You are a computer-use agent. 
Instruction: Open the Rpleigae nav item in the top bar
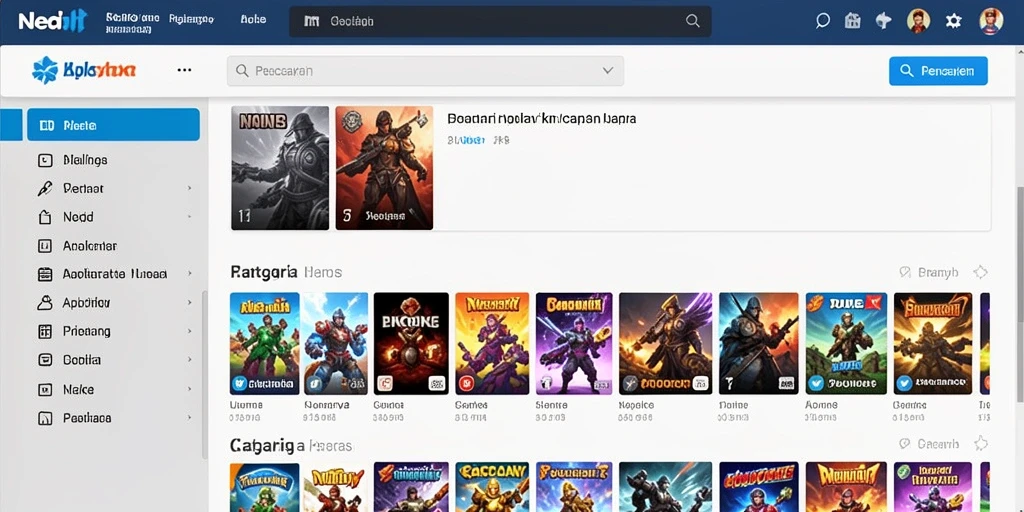click(x=191, y=20)
